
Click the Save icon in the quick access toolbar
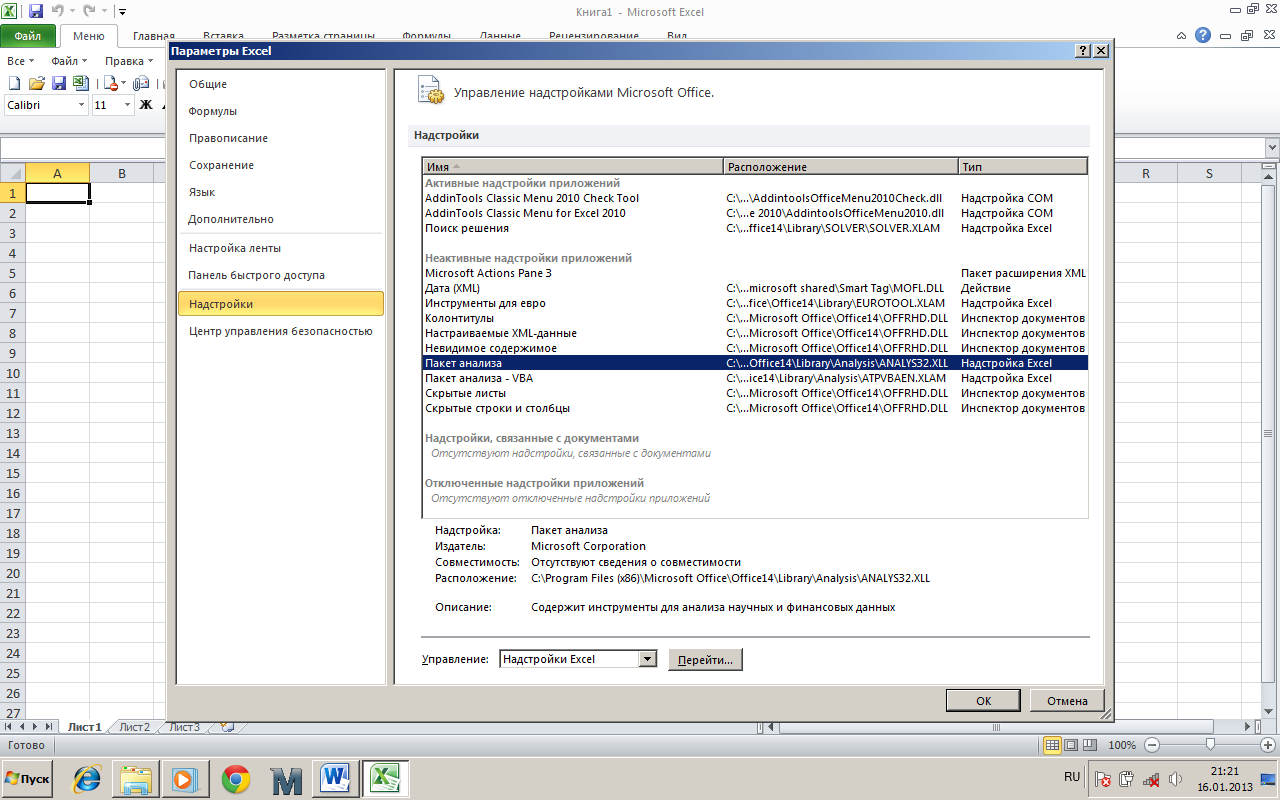tap(36, 12)
